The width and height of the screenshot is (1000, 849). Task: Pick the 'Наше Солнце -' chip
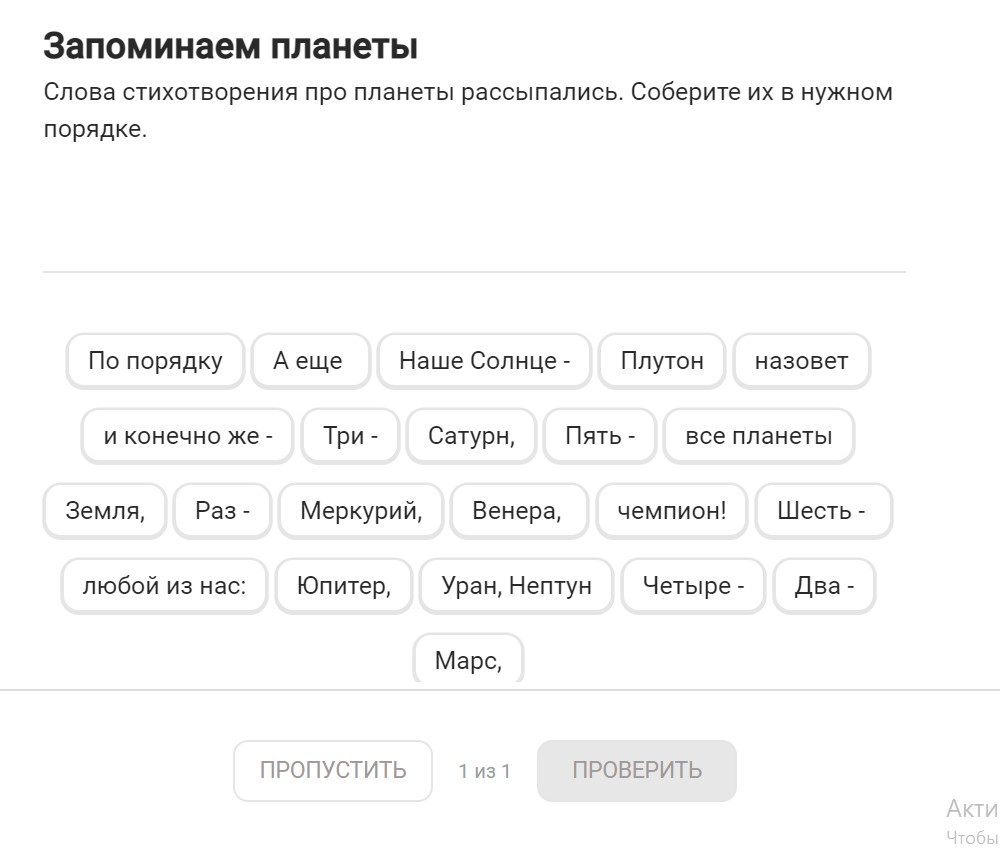click(484, 361)
